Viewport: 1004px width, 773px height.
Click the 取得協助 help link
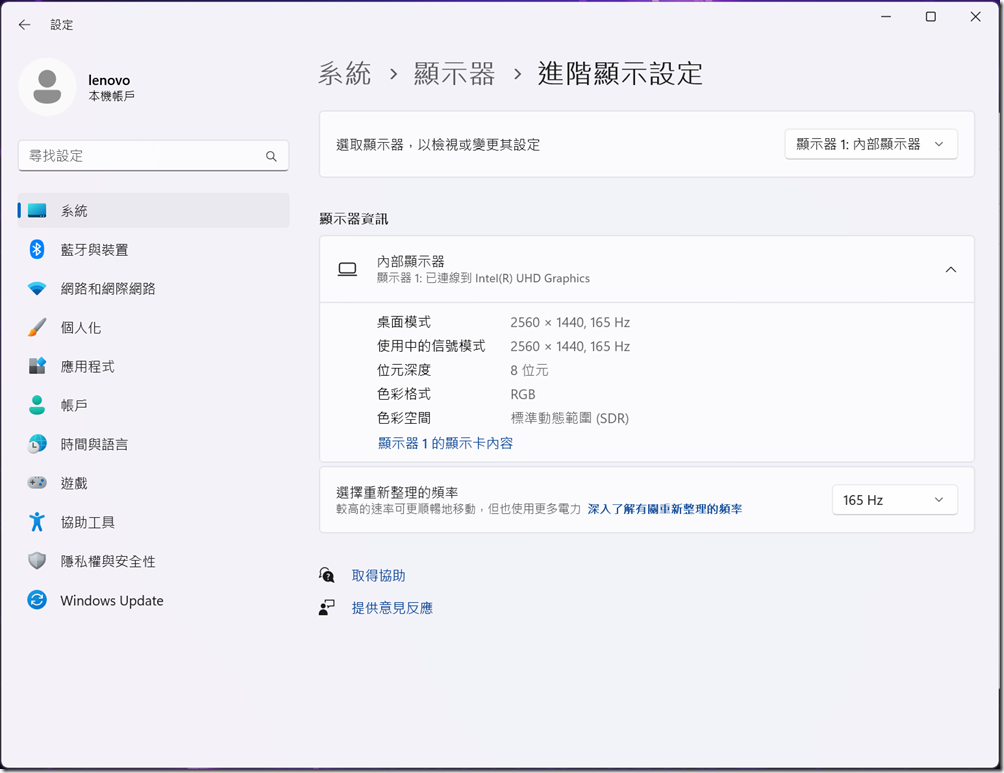click(x=378, y=576)
